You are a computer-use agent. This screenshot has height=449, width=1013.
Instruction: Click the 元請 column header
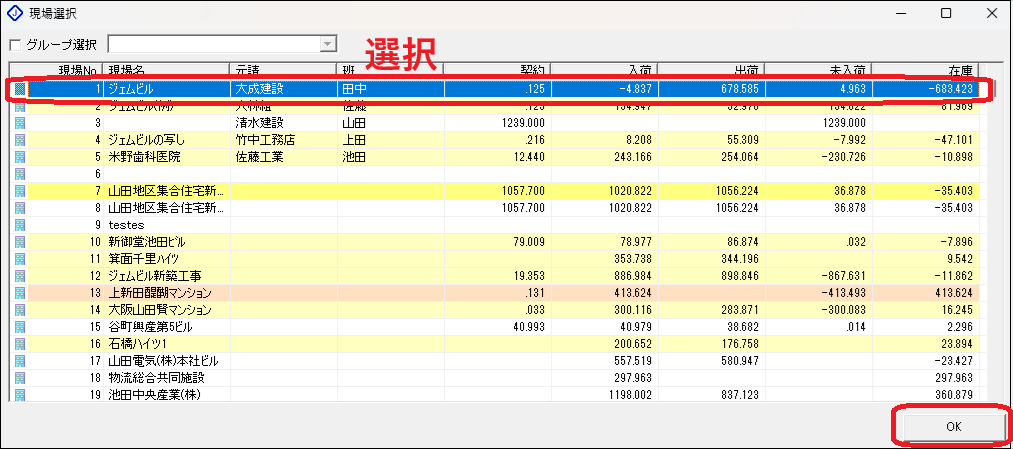pyautogui.click(x=282, y=70)
